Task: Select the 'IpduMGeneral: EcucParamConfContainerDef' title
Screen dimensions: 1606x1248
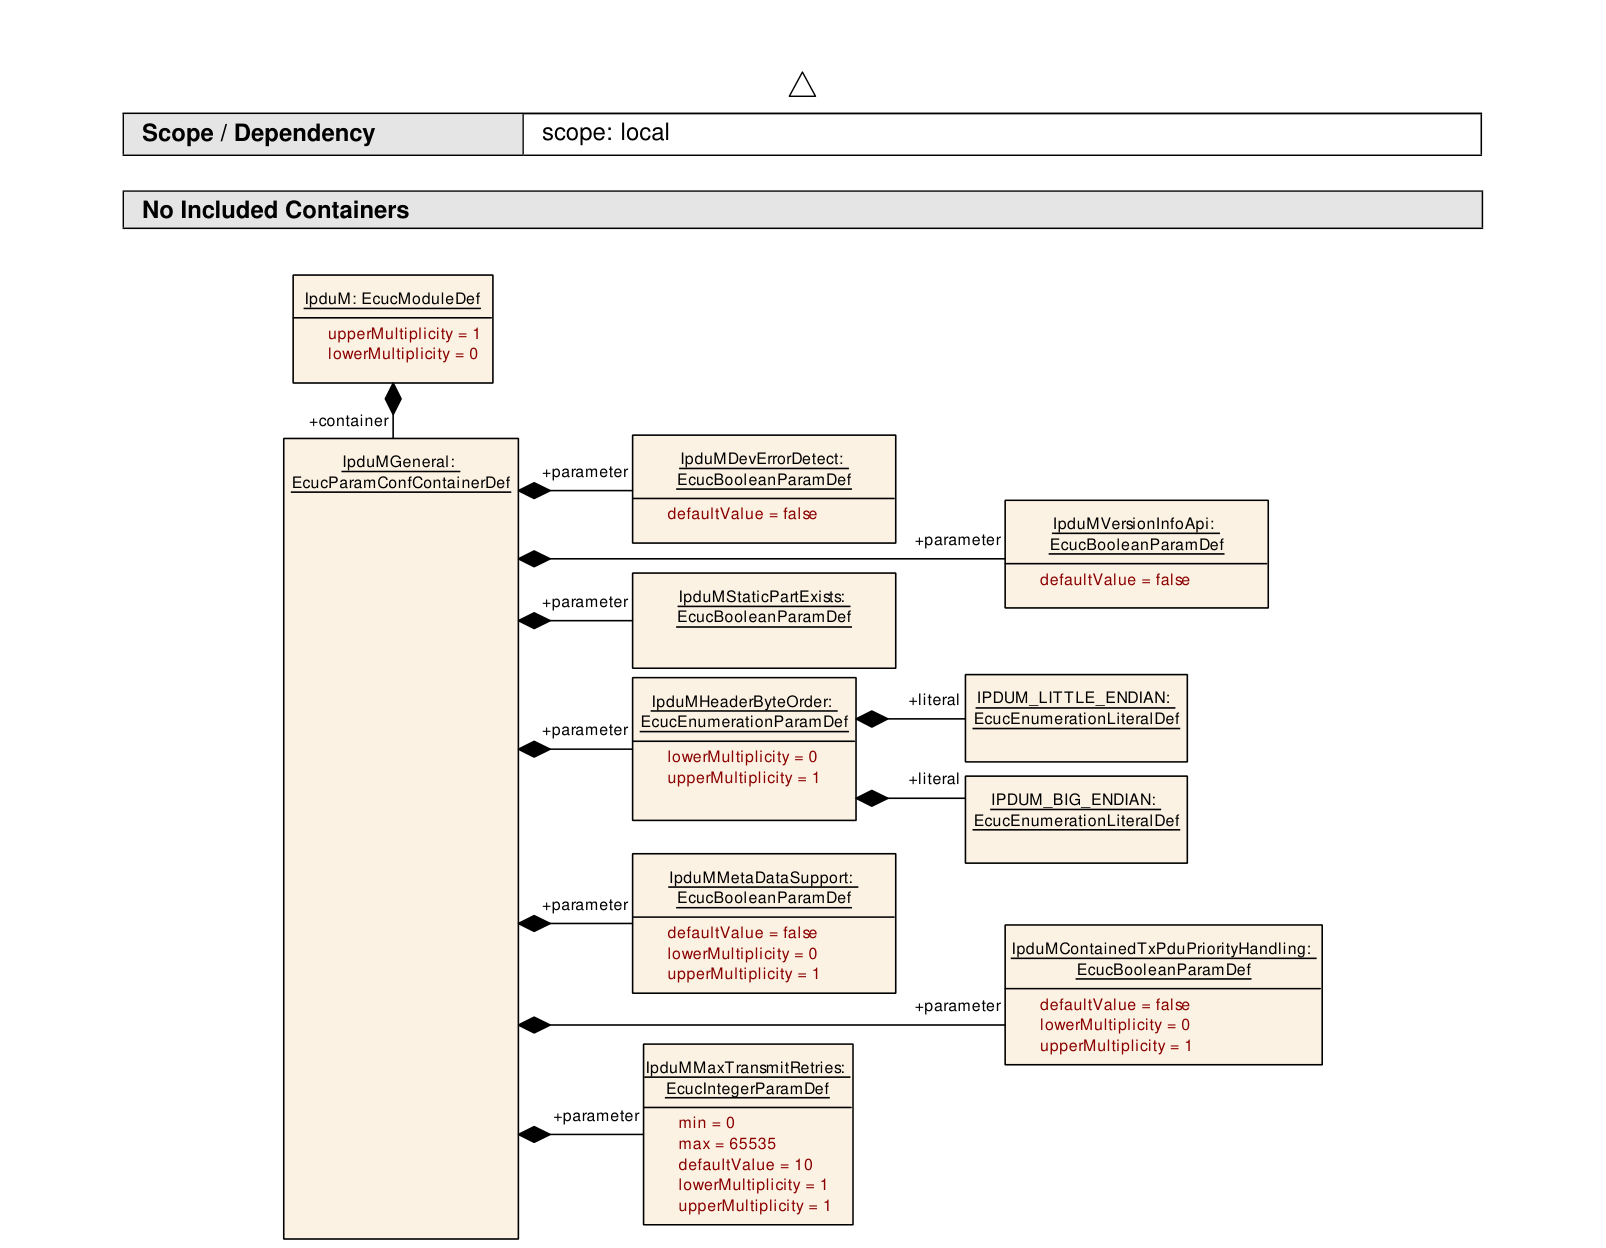Action: coord(400,472)
